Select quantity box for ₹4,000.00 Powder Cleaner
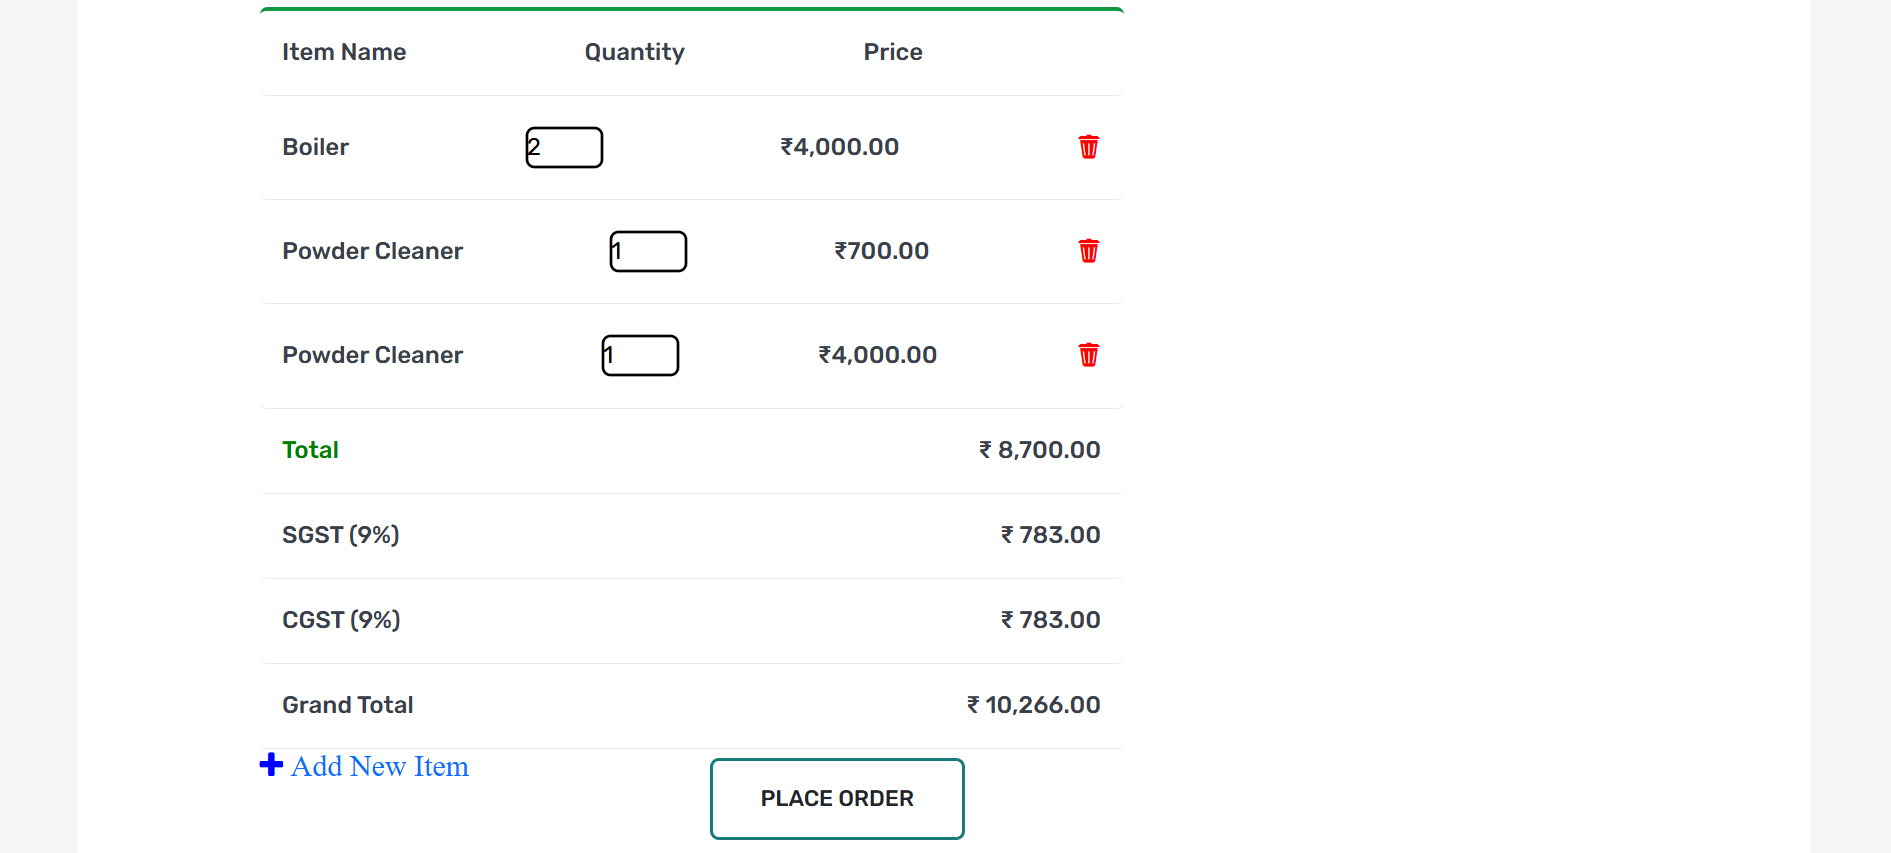The width and height of the screenshot is (1891, 853). click(640, 355)
